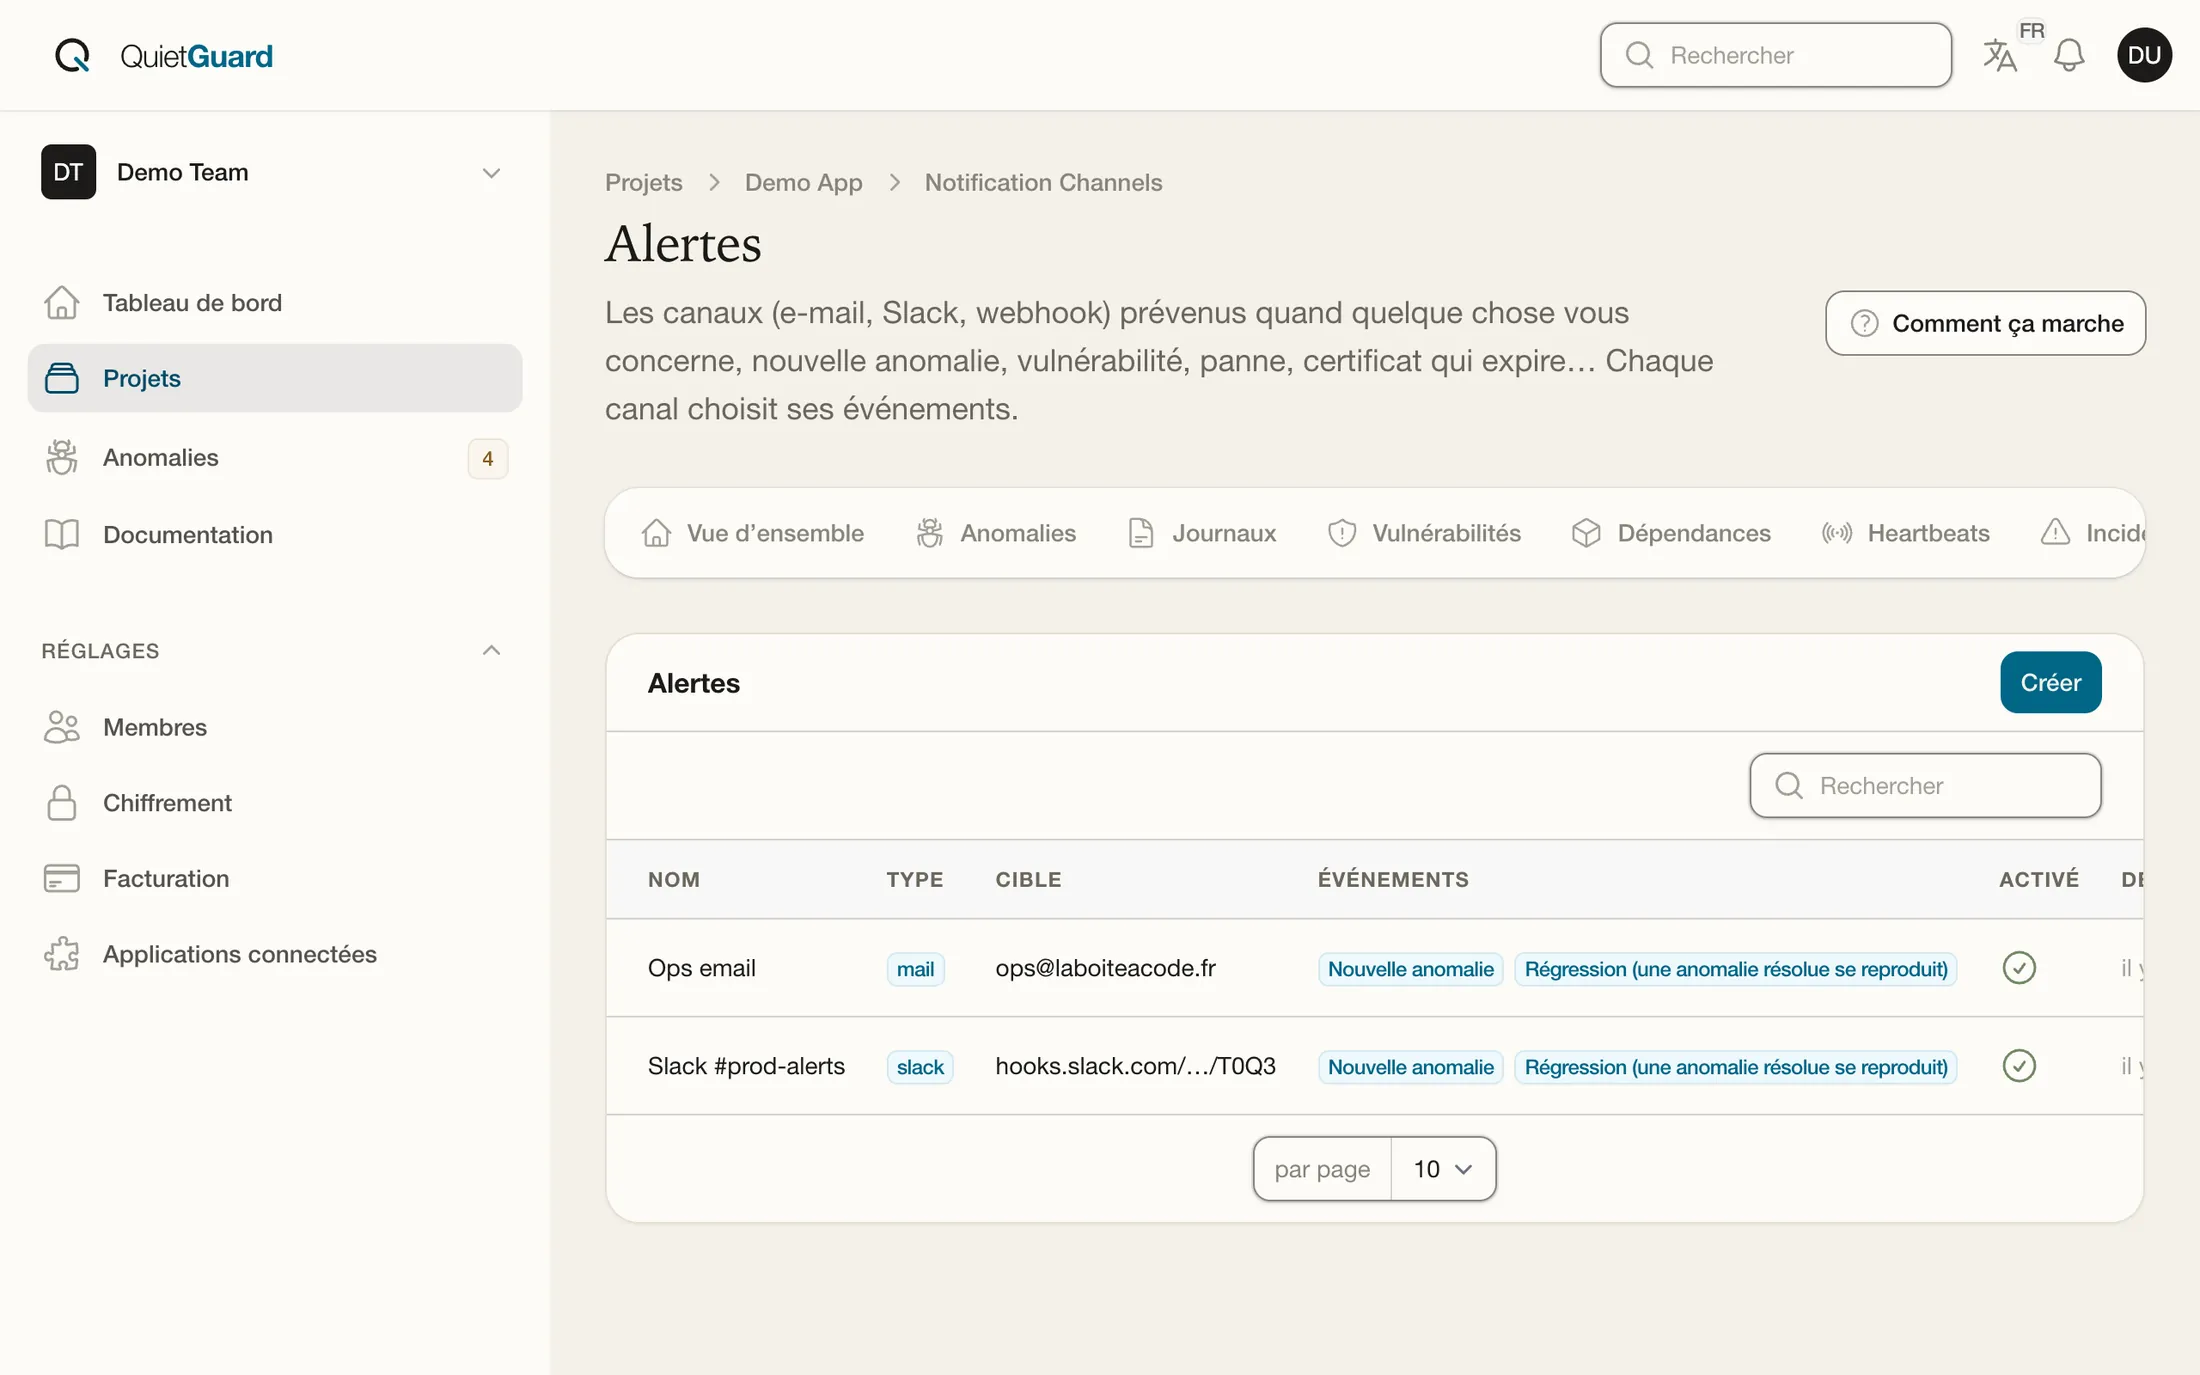Sort by the NOM column header
The image size is (2200, 1375).
pos(674,879)
